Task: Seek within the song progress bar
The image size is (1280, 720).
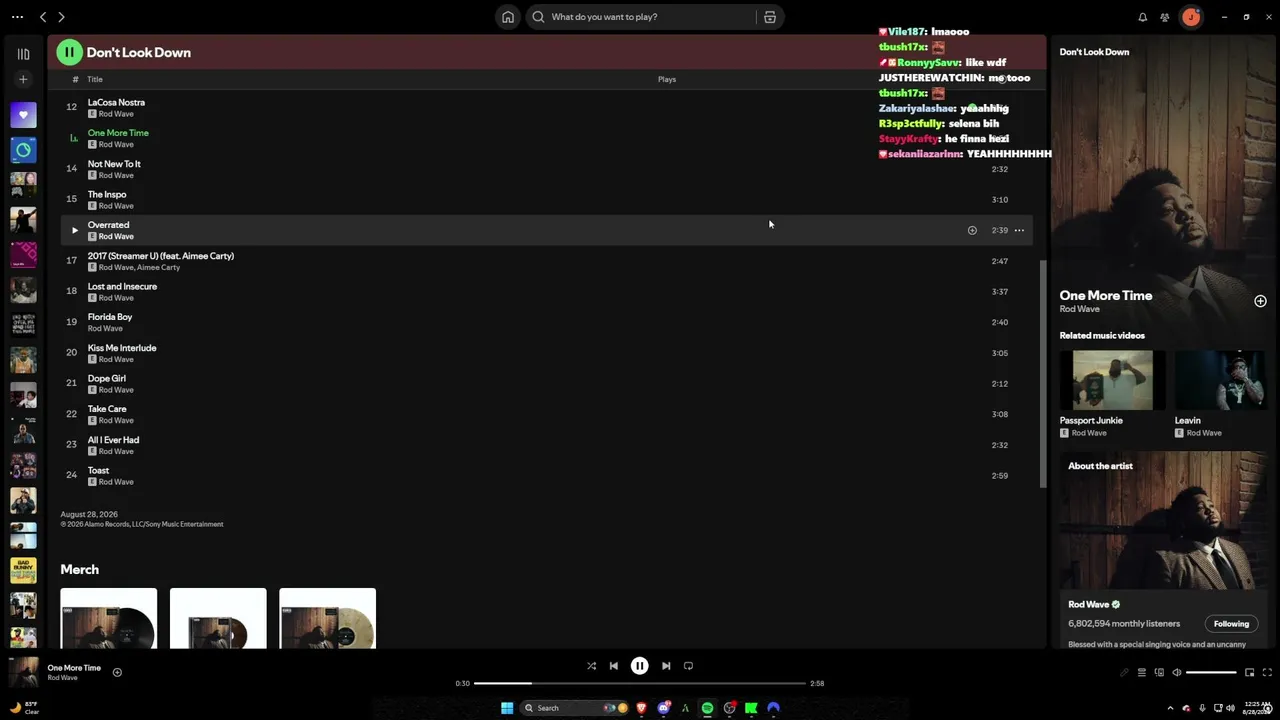Action: click(640, 683)
